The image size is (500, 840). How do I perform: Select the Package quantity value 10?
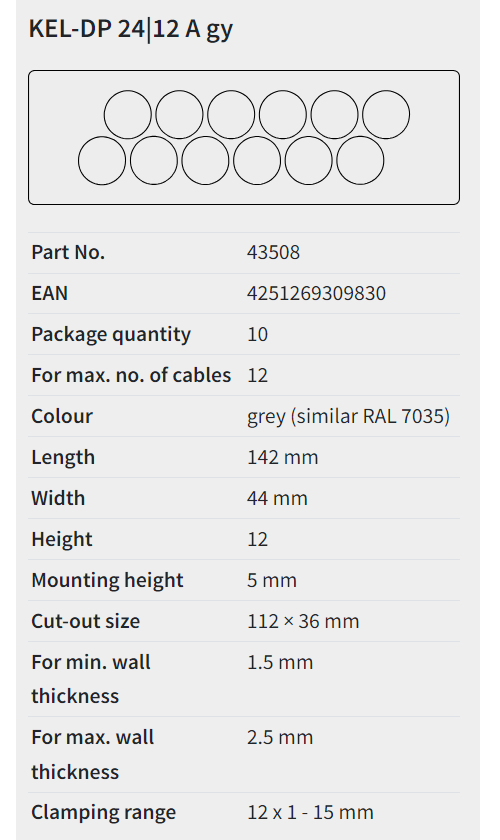click(257, 334)
